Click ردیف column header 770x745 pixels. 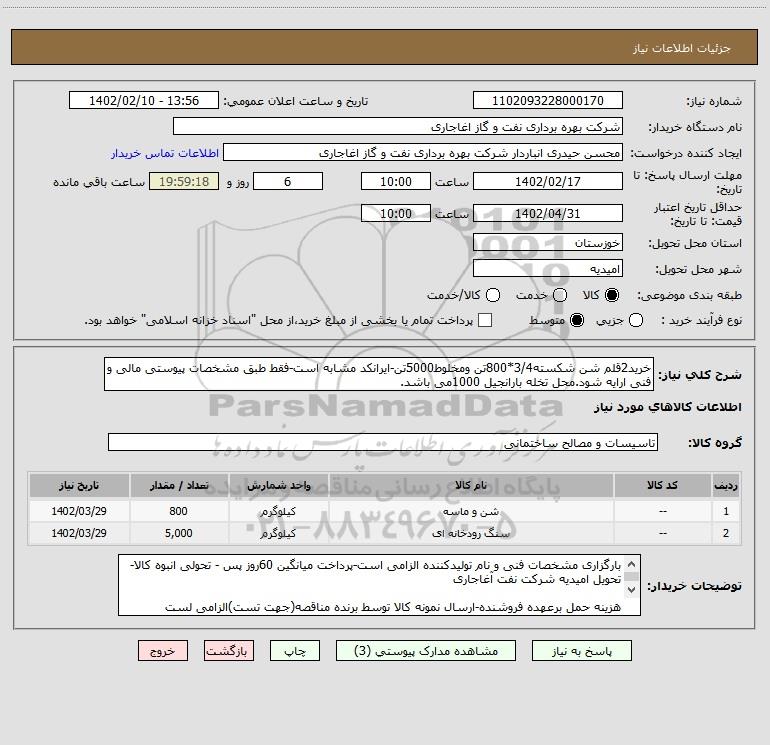pos(726,486)
